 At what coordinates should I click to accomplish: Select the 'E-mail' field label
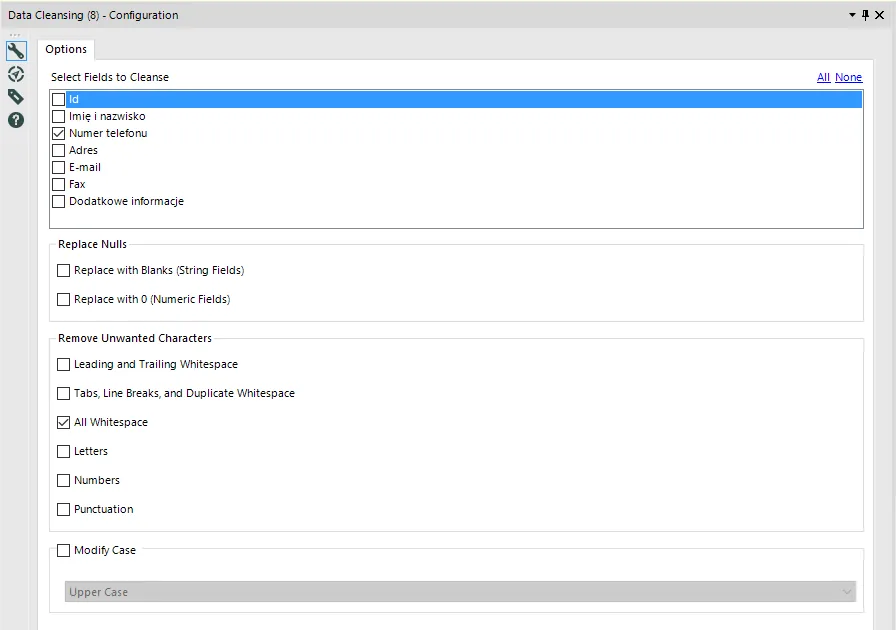pyautogui.click(x=85, y=168)
